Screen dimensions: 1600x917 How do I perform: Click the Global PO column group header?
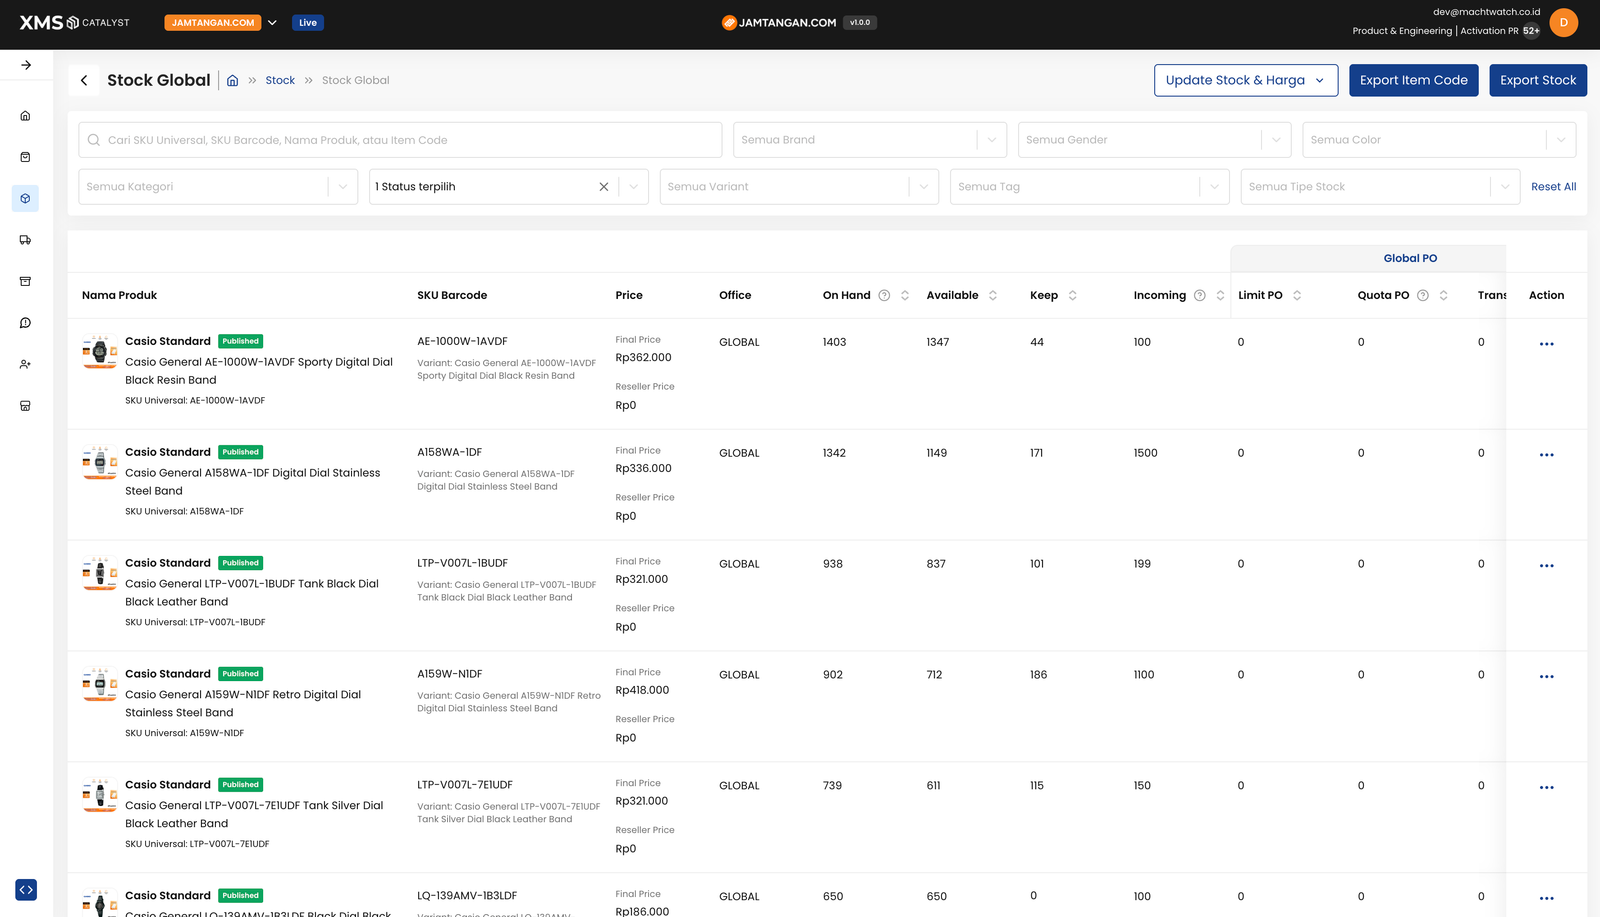pyautogui.click(x=1410, y=258)
